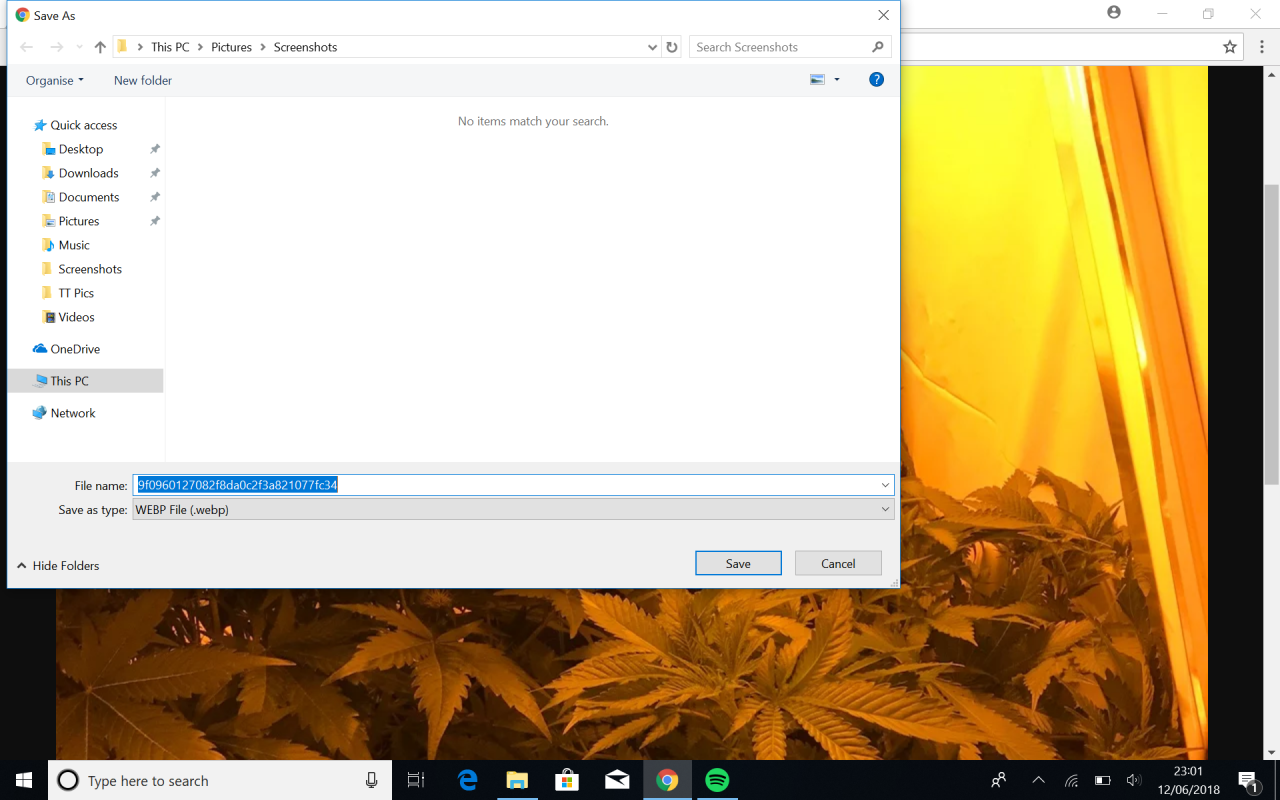The image size is (1280, 800).
Task: Open the Windows Start menu
Action: click(x=24, y=780)
